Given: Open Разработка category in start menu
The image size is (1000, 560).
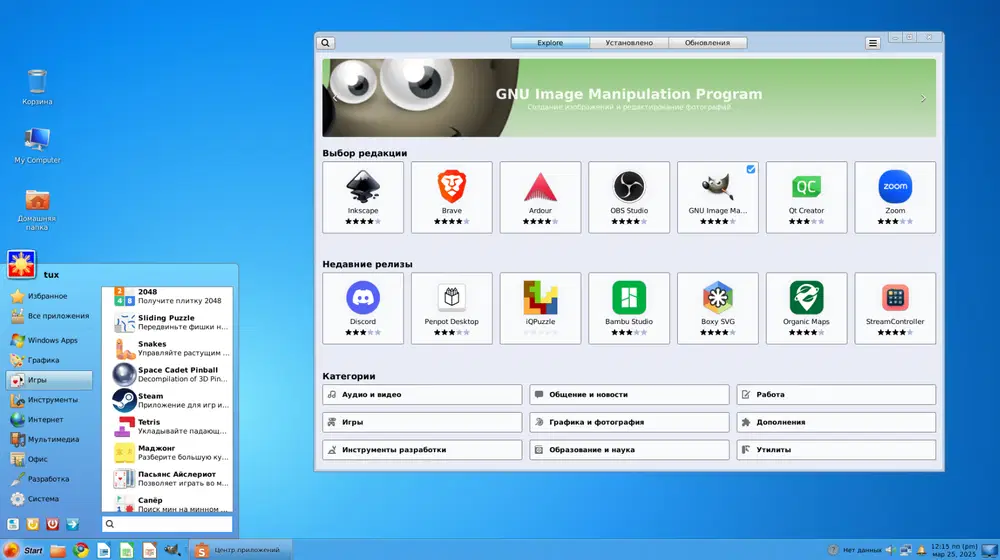Looking at the screenshot, I should click(49, 478).
